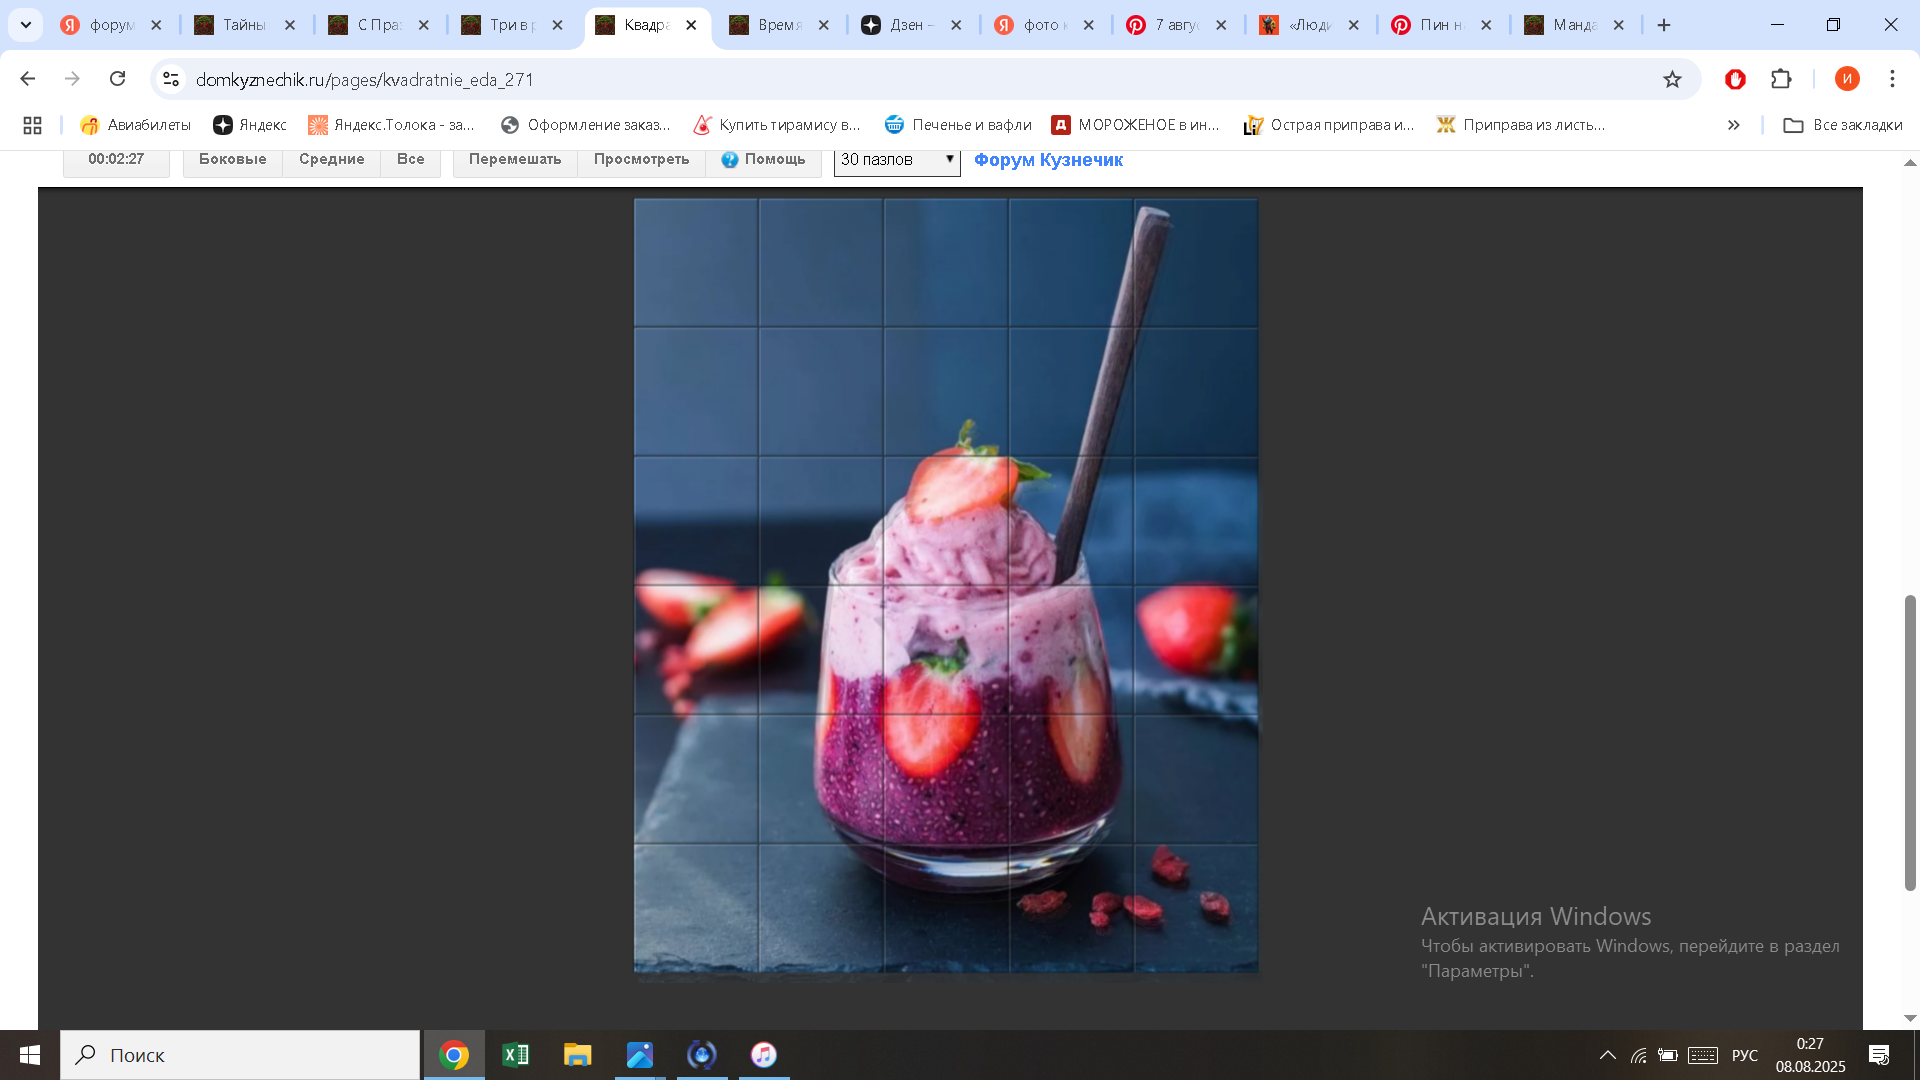Open the МОРОЖЕНОЕ в ин... bookmark

pyautogui.click(x=1135, y=125)
